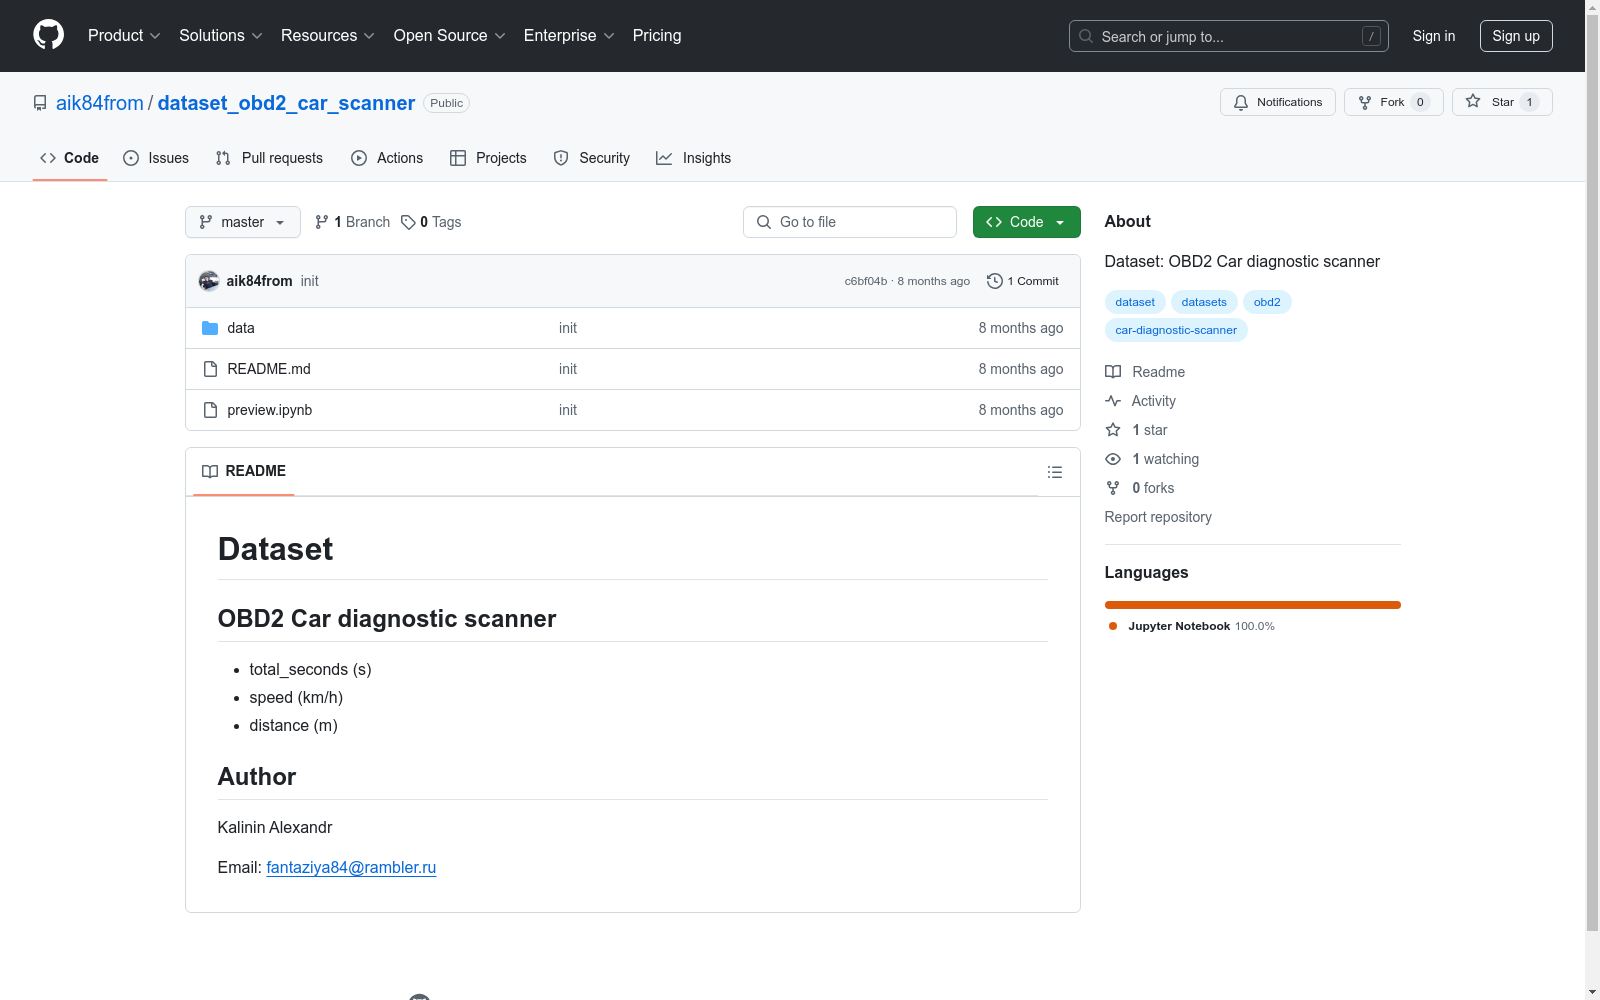Select the README tab
The height and width of the screenshot is (1000, 1600).
click(x=244, y=471)
